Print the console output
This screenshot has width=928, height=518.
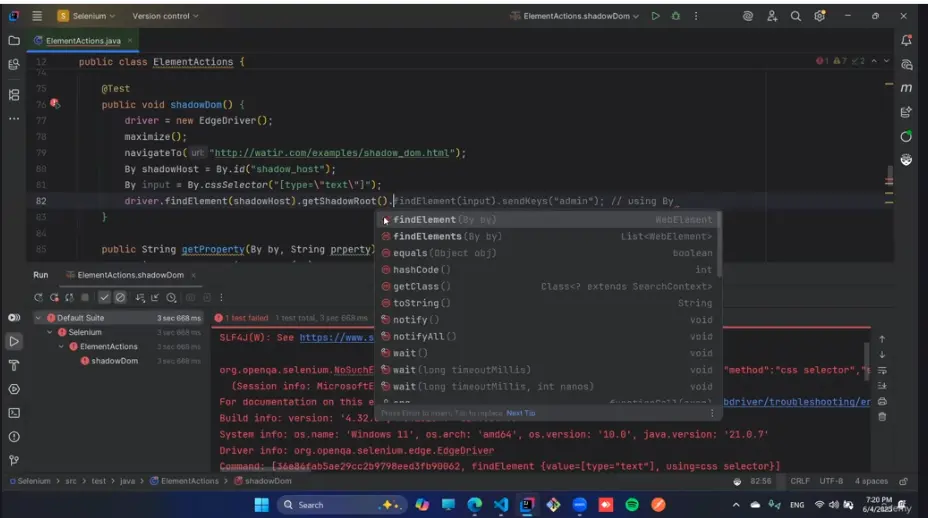[x=882, y=401]
